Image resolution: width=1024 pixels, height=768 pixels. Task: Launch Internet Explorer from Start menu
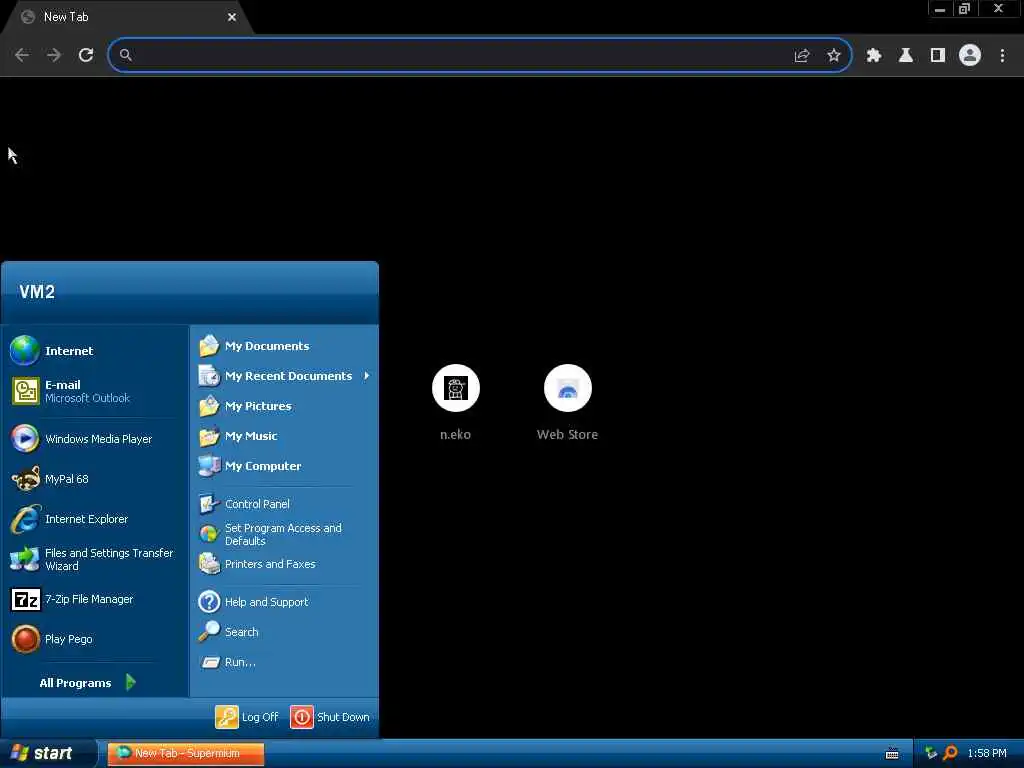95,519
